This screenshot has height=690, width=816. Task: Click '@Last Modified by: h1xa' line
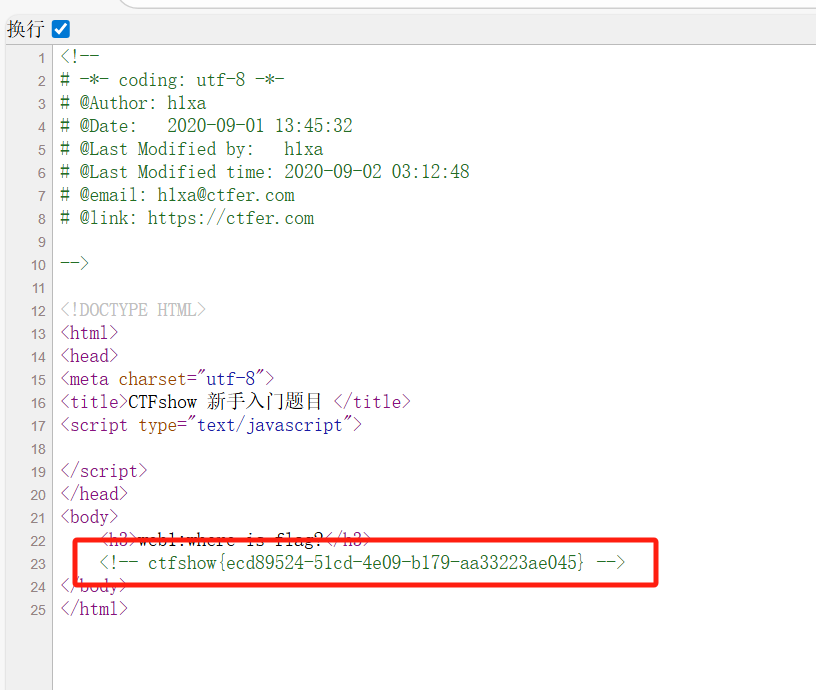192,149
